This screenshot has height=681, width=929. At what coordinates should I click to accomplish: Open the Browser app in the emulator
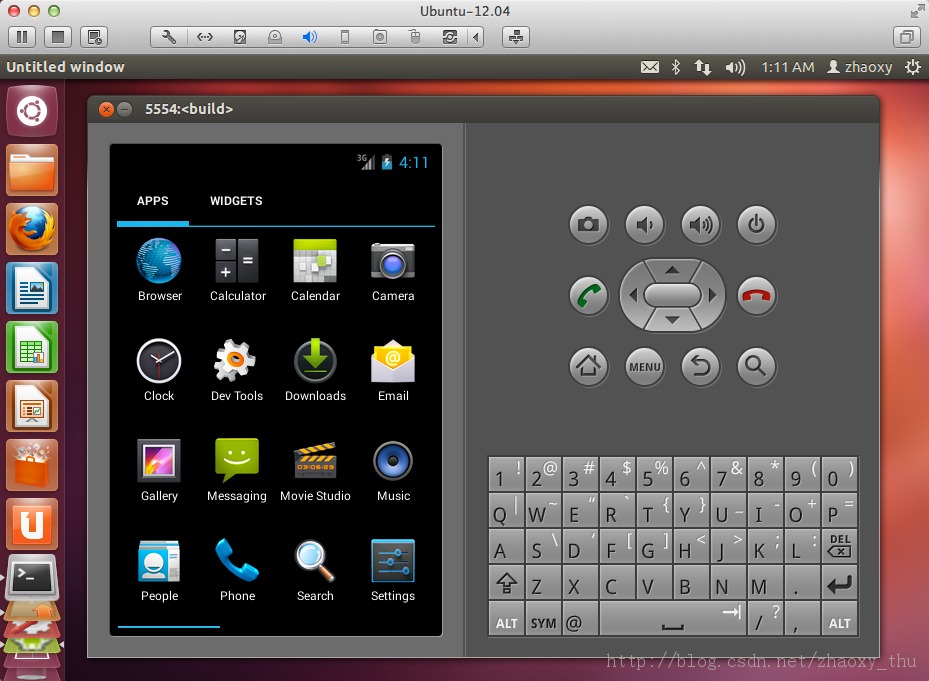pyautogui.click(x=159, y=270)
